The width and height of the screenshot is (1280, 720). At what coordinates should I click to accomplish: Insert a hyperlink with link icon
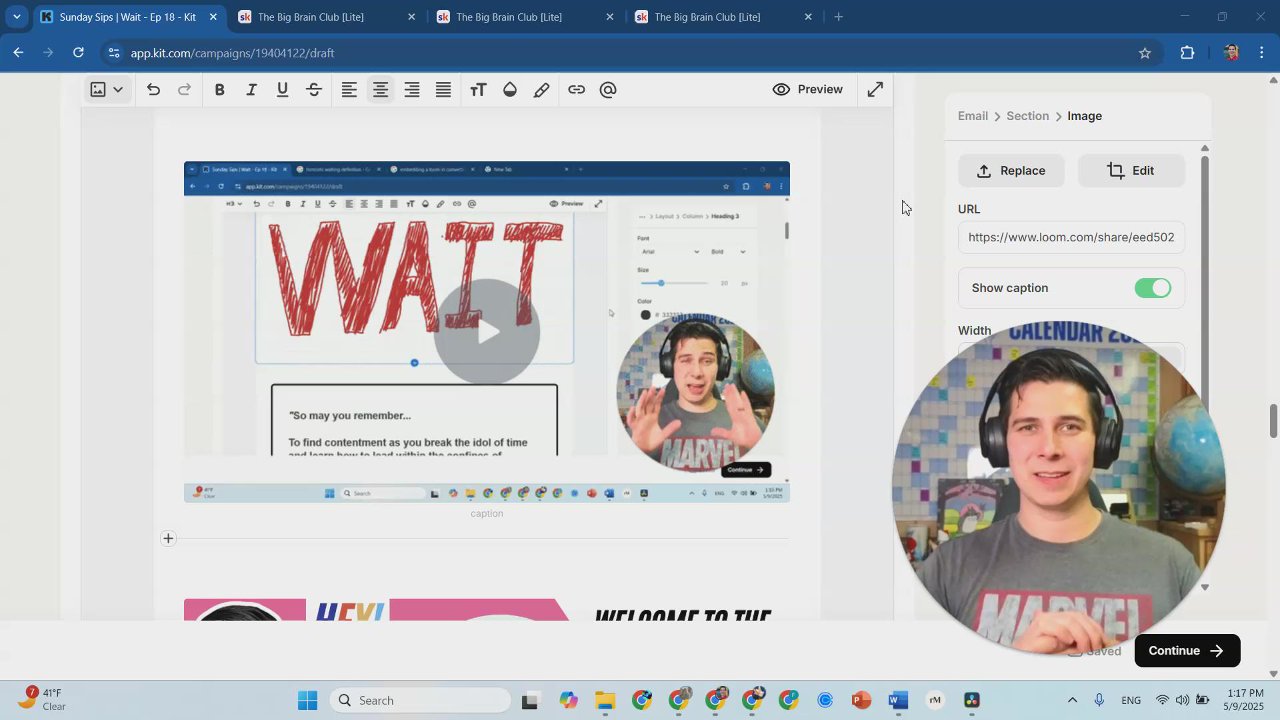576,90
